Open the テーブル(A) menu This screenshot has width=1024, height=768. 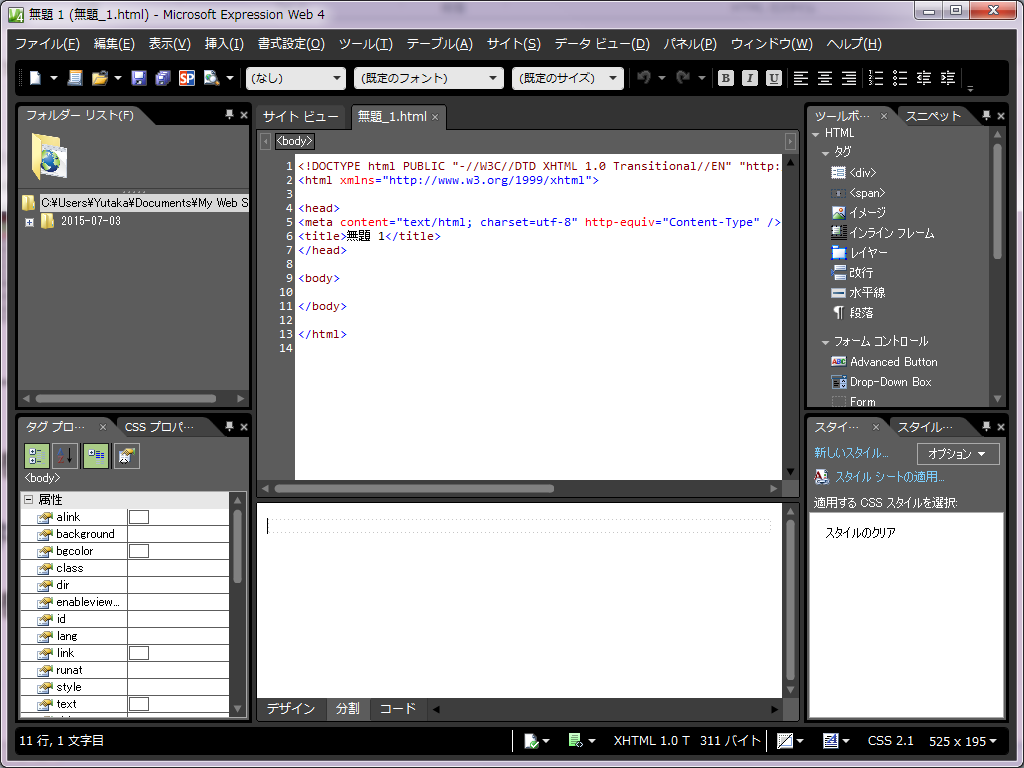pos(440,44)
